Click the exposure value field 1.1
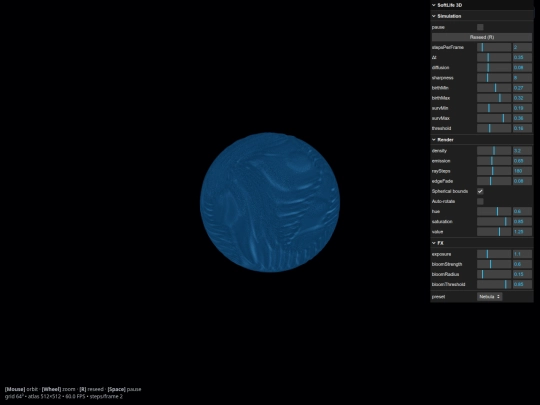540x405 pixels. (x=522, y=254)
